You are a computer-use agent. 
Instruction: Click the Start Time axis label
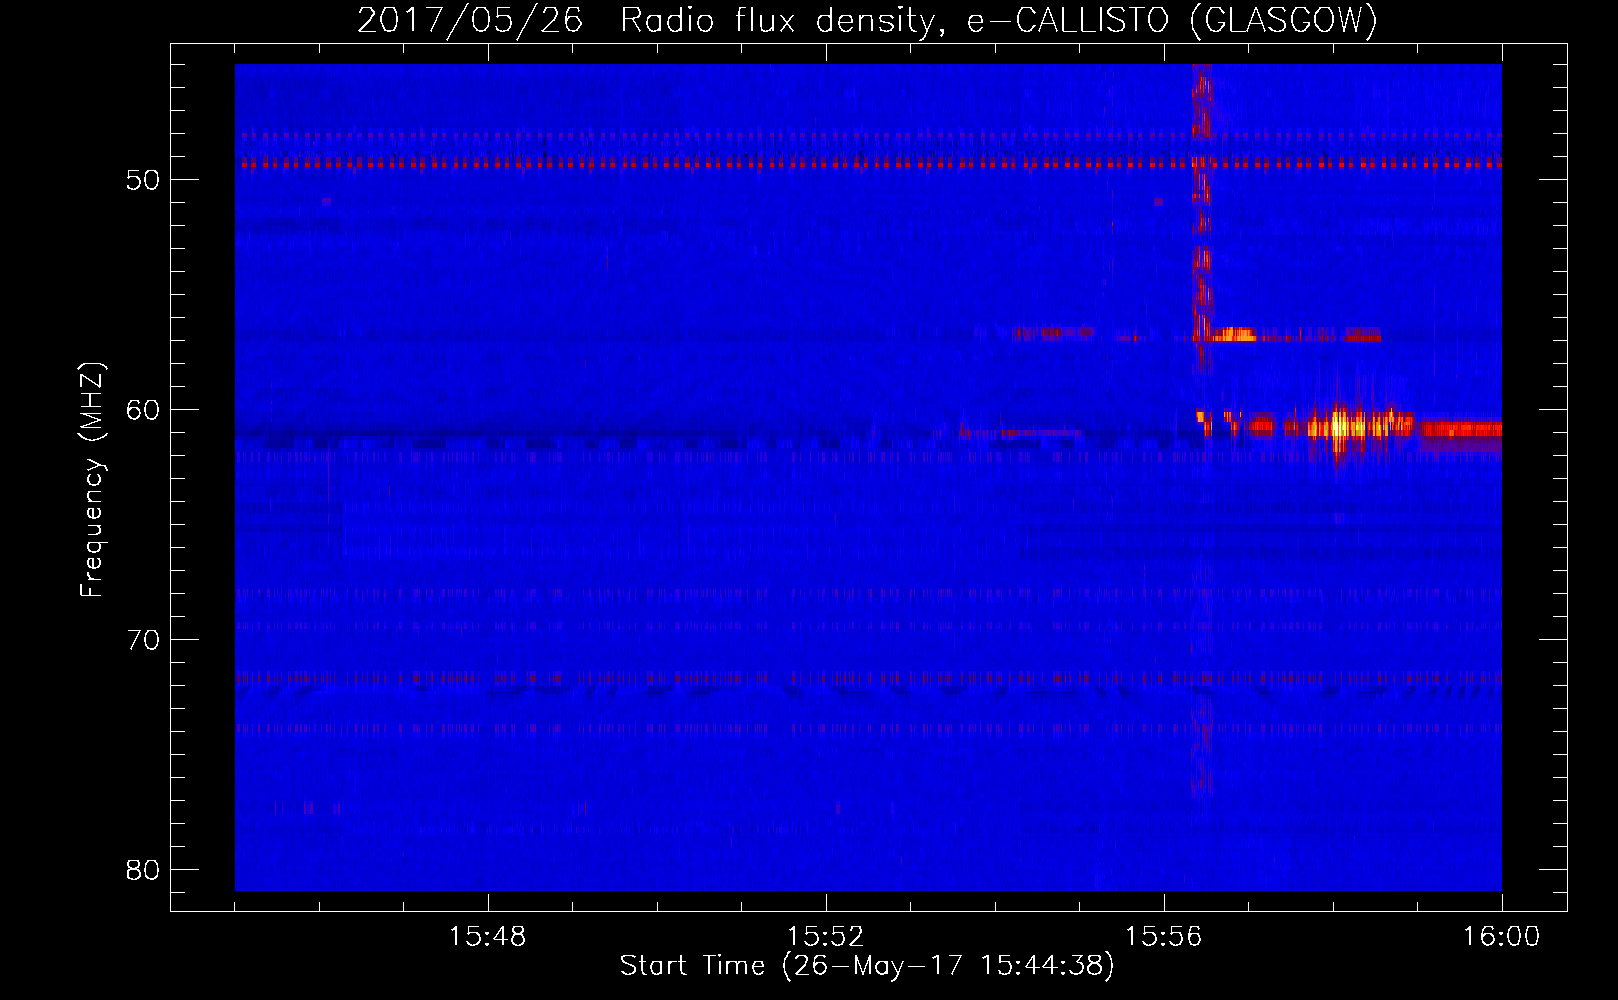(867, 966)
